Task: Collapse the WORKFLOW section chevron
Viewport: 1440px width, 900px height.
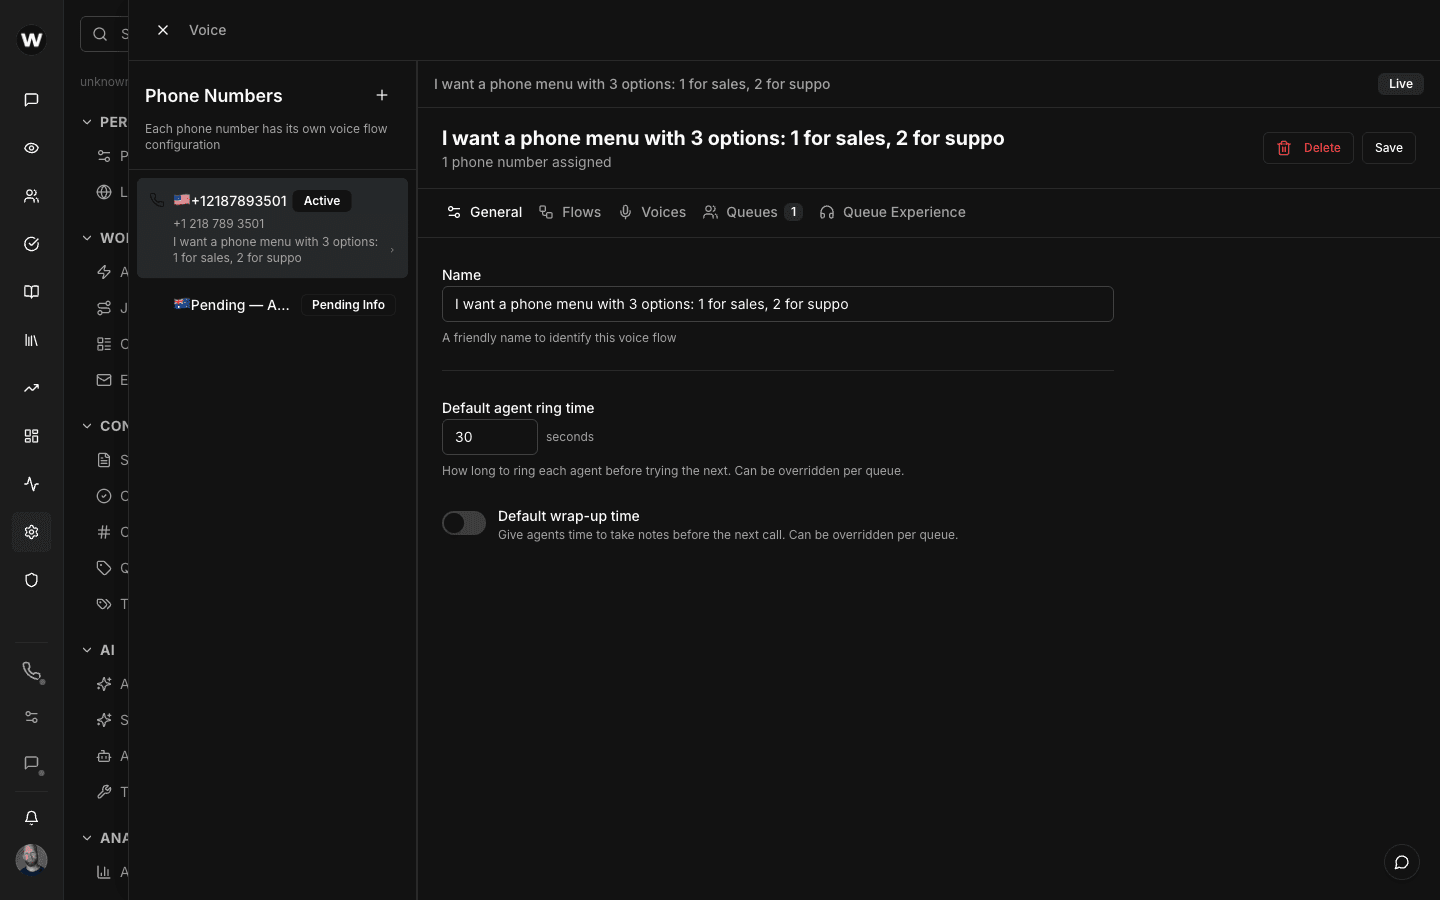Action: click(x=87, y=237)
